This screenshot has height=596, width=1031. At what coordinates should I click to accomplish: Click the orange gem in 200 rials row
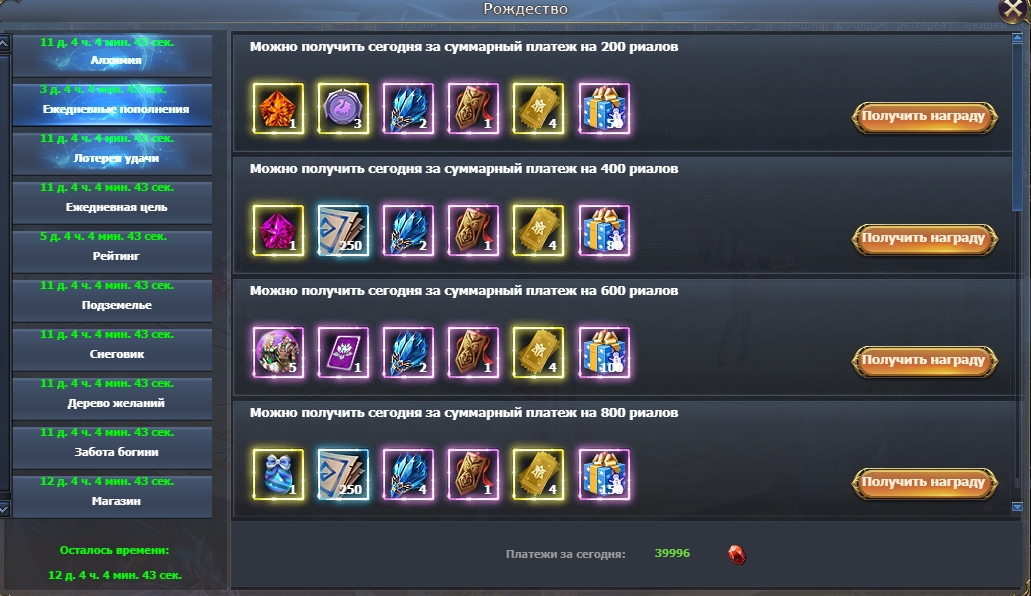pos(278,109)
